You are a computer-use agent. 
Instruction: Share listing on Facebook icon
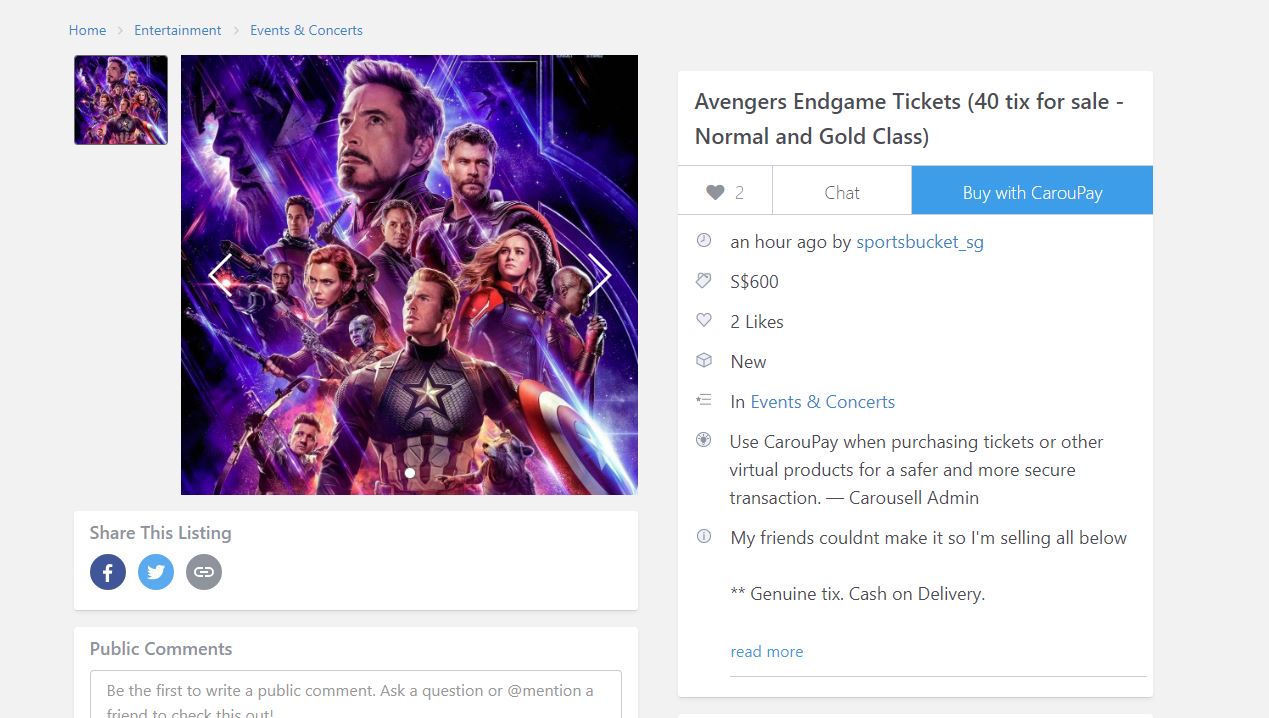pos(108,572)
